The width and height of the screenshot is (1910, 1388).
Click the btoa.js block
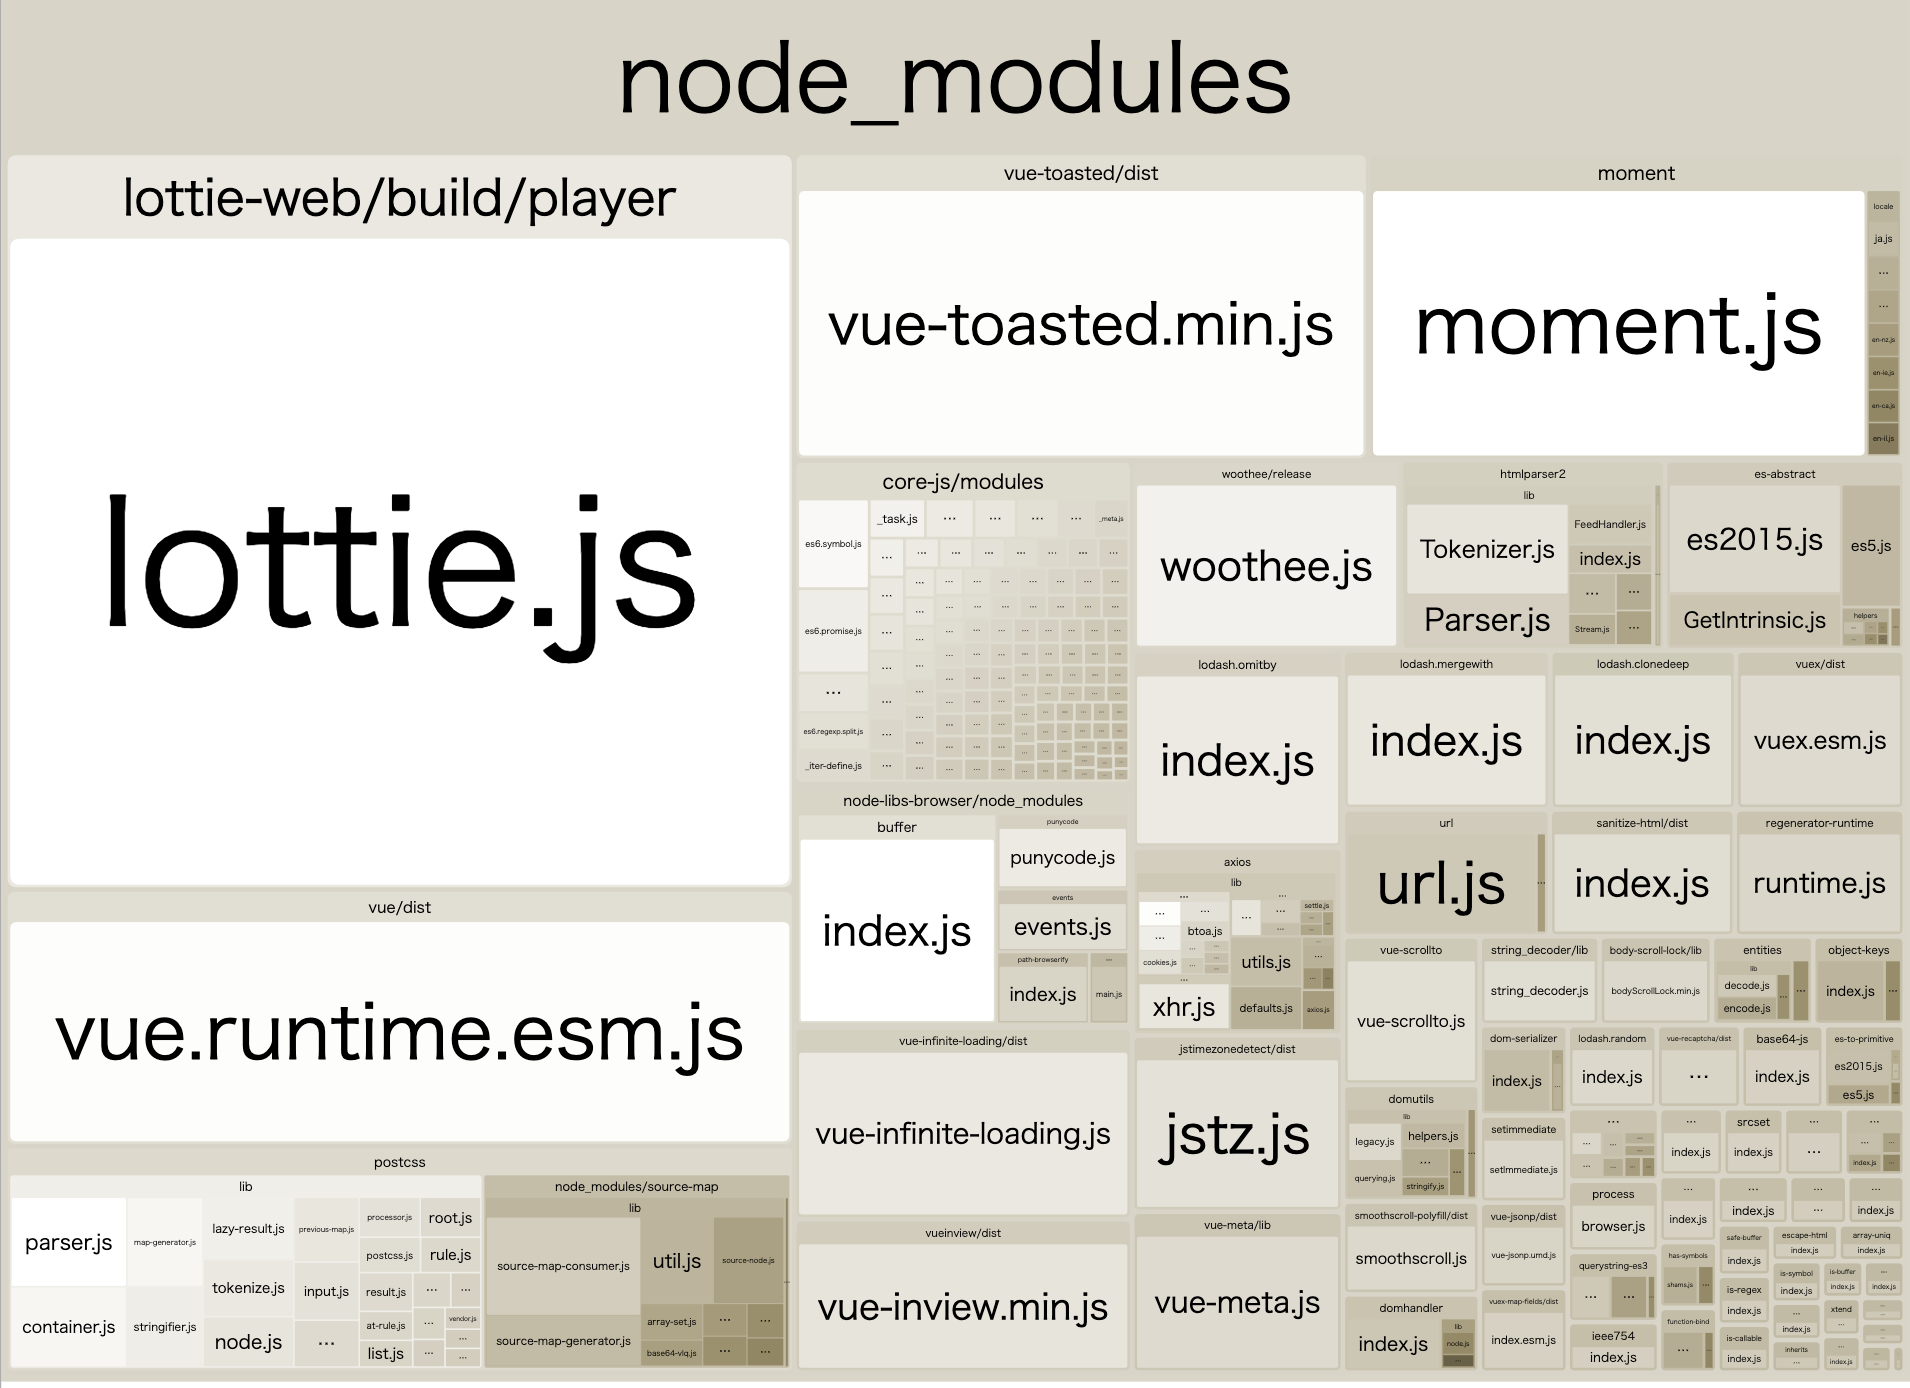pos(1204,931)
